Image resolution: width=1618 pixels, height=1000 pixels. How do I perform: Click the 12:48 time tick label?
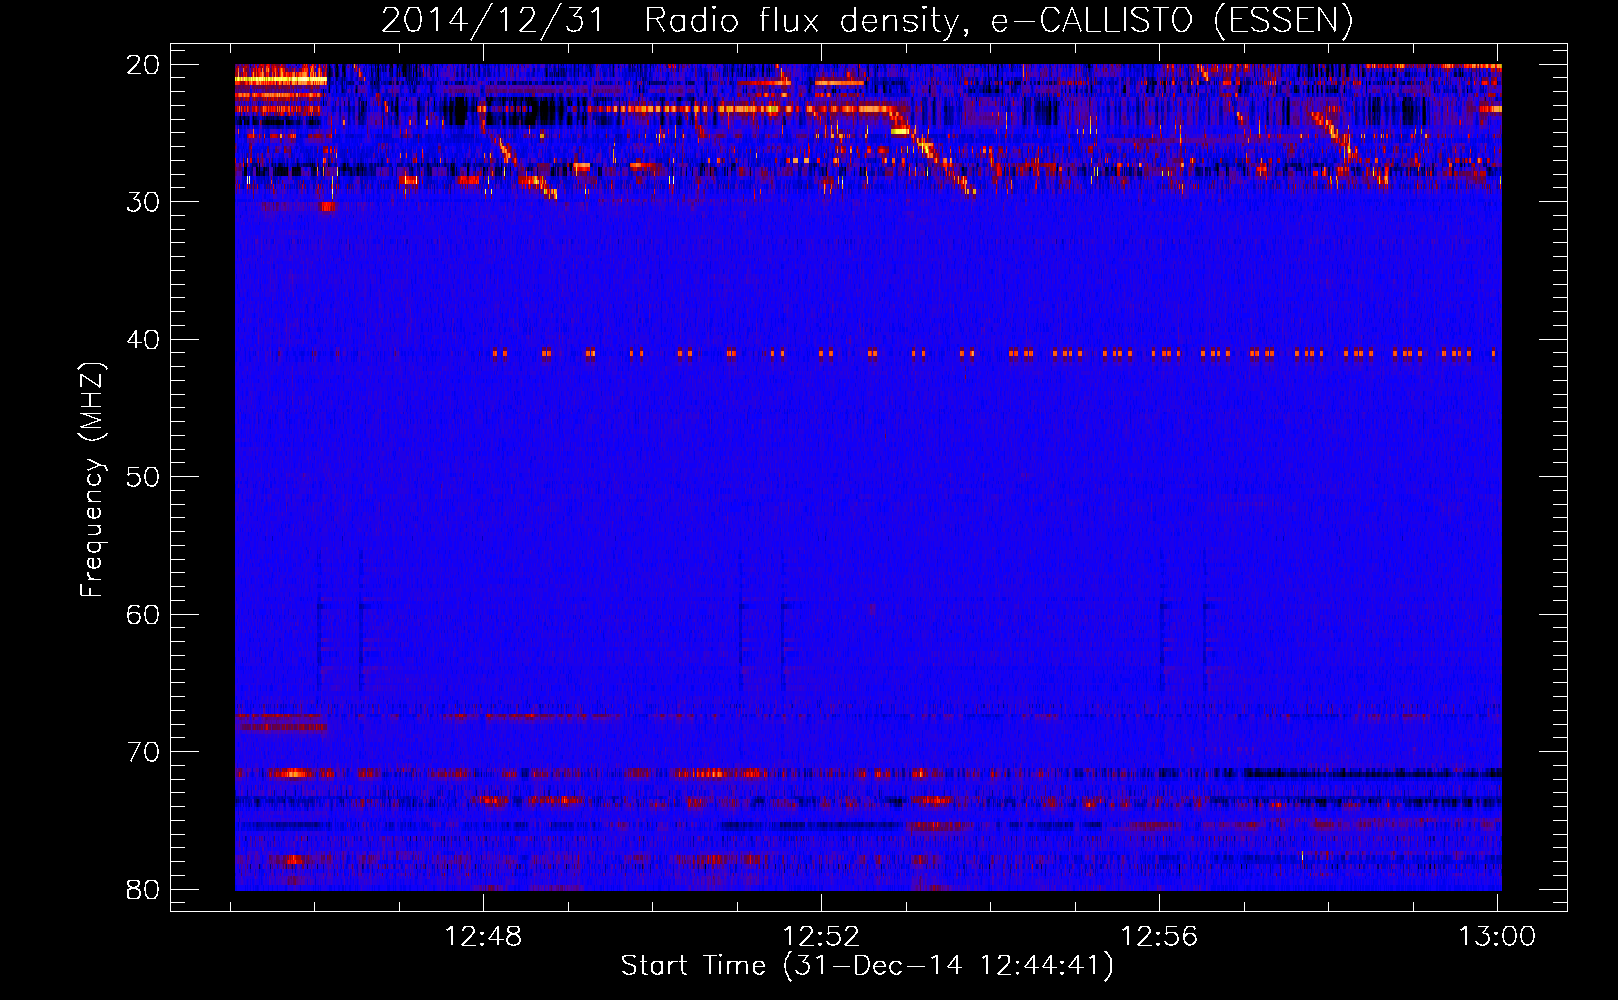(483, 937)
